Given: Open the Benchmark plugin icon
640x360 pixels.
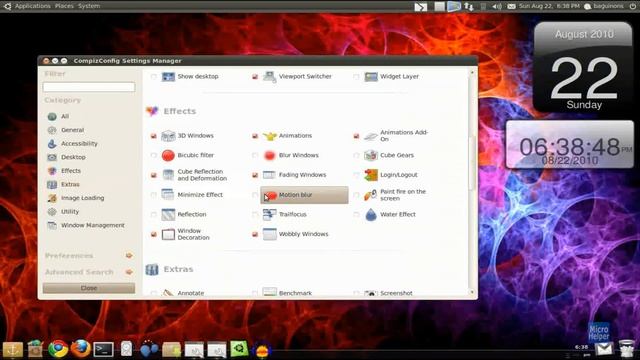Looking at the screenshot, I should click(x=269, y=292).
